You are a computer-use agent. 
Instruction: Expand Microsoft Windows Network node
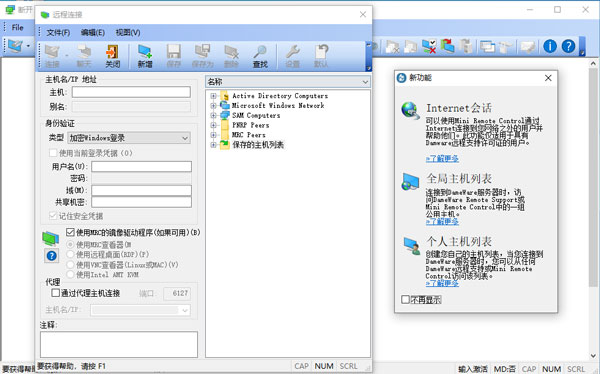click(x=213, y=105)
